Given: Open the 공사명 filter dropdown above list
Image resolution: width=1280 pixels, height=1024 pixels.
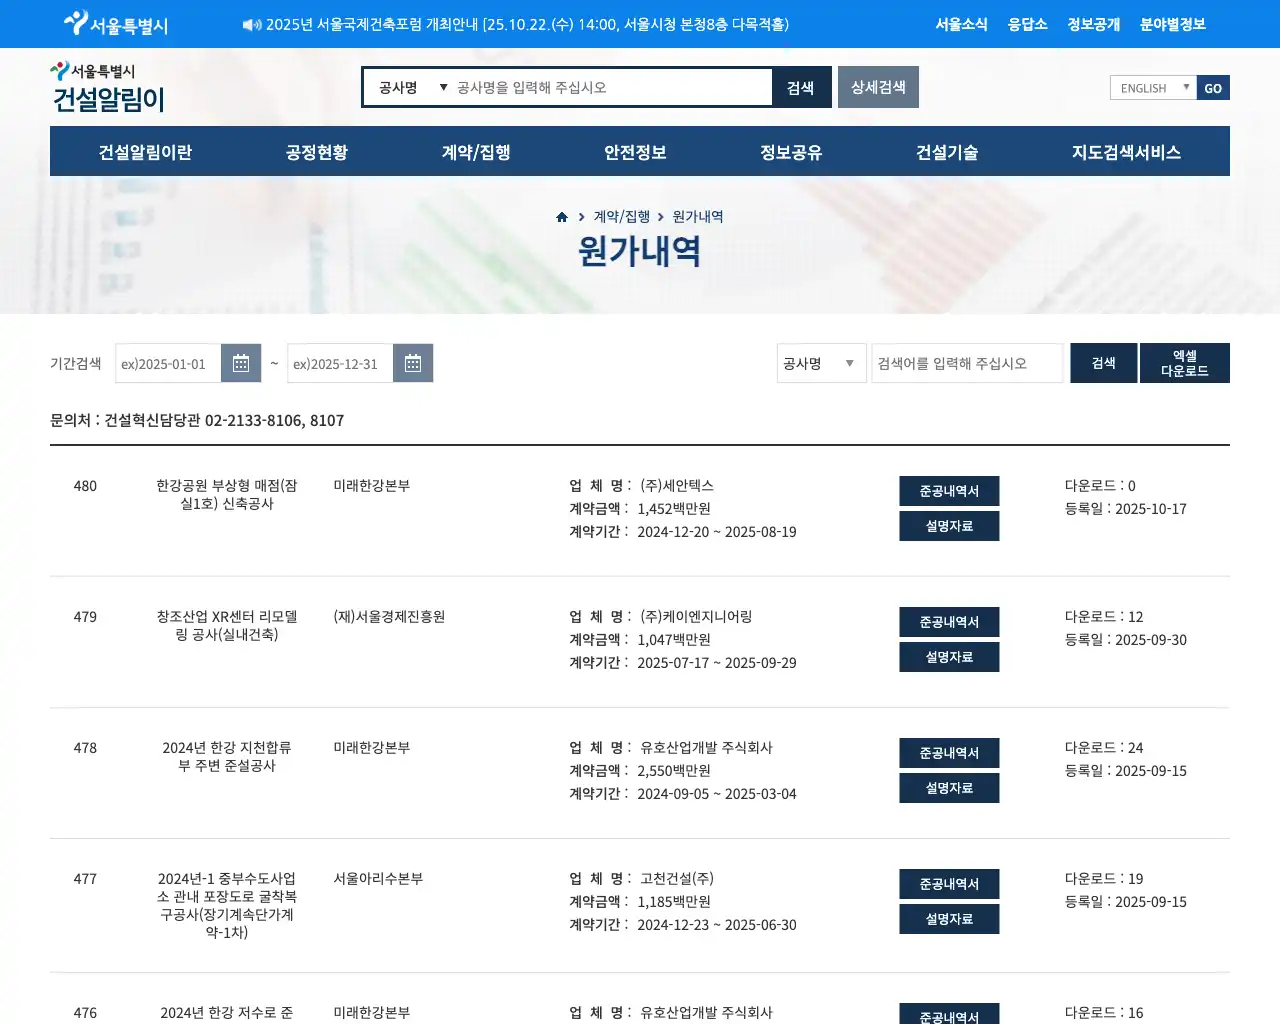Looking at the screenshot, I should (821, 363).
